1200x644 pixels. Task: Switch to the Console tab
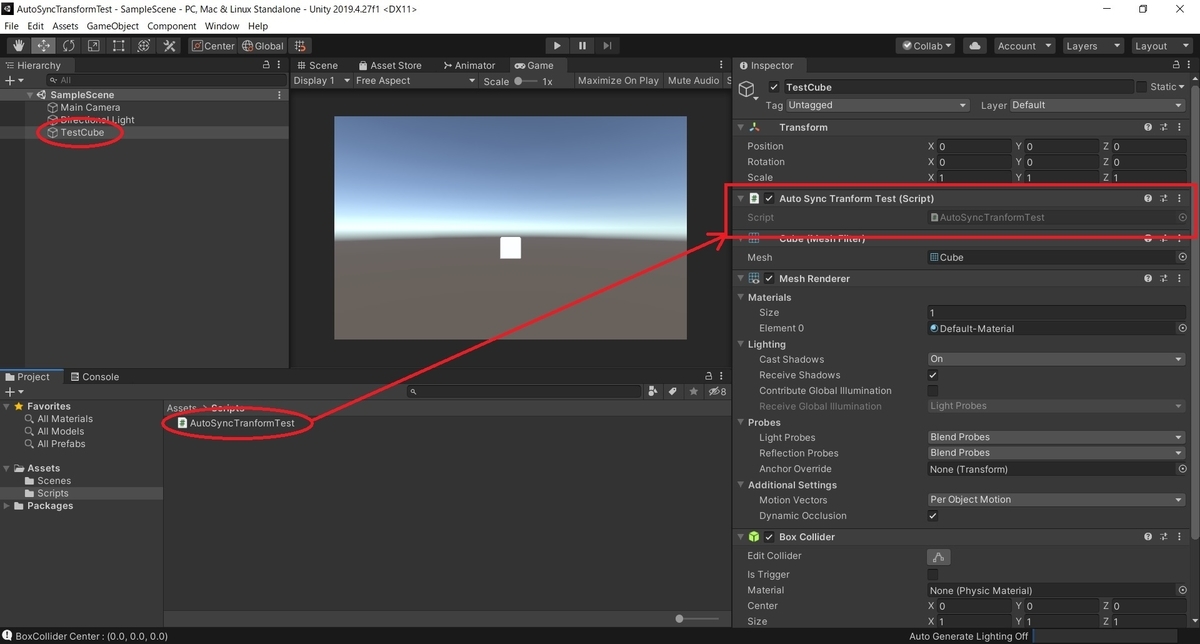point(94,377)
